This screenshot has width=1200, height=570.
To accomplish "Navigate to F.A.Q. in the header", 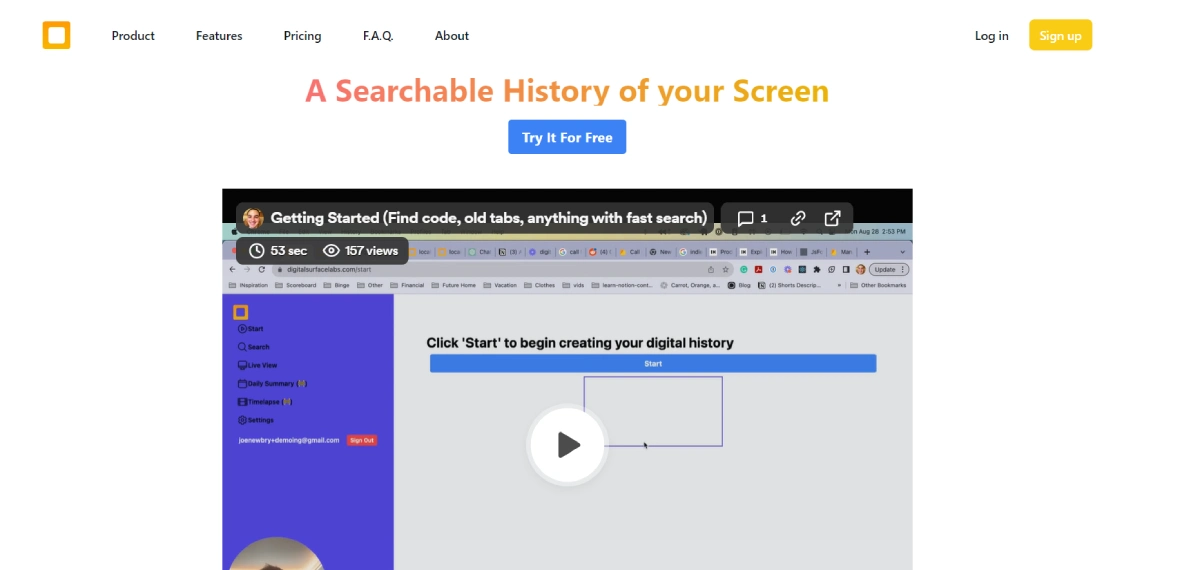I will click(x=378, y=36).
